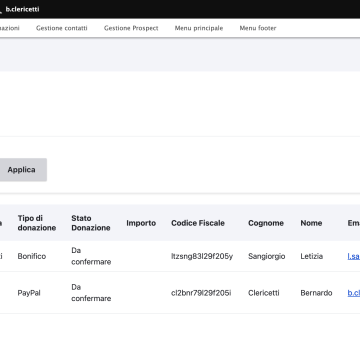Select the Letizia name cell
The height and width of the screenshot is (360, 360).
click(312, 256)
